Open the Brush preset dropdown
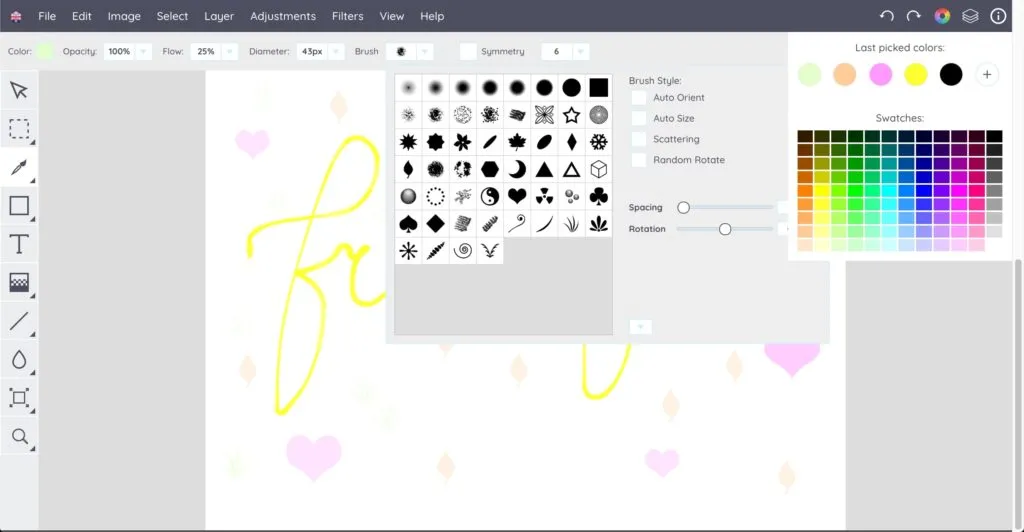1024x532 pixels. point(425,51)
